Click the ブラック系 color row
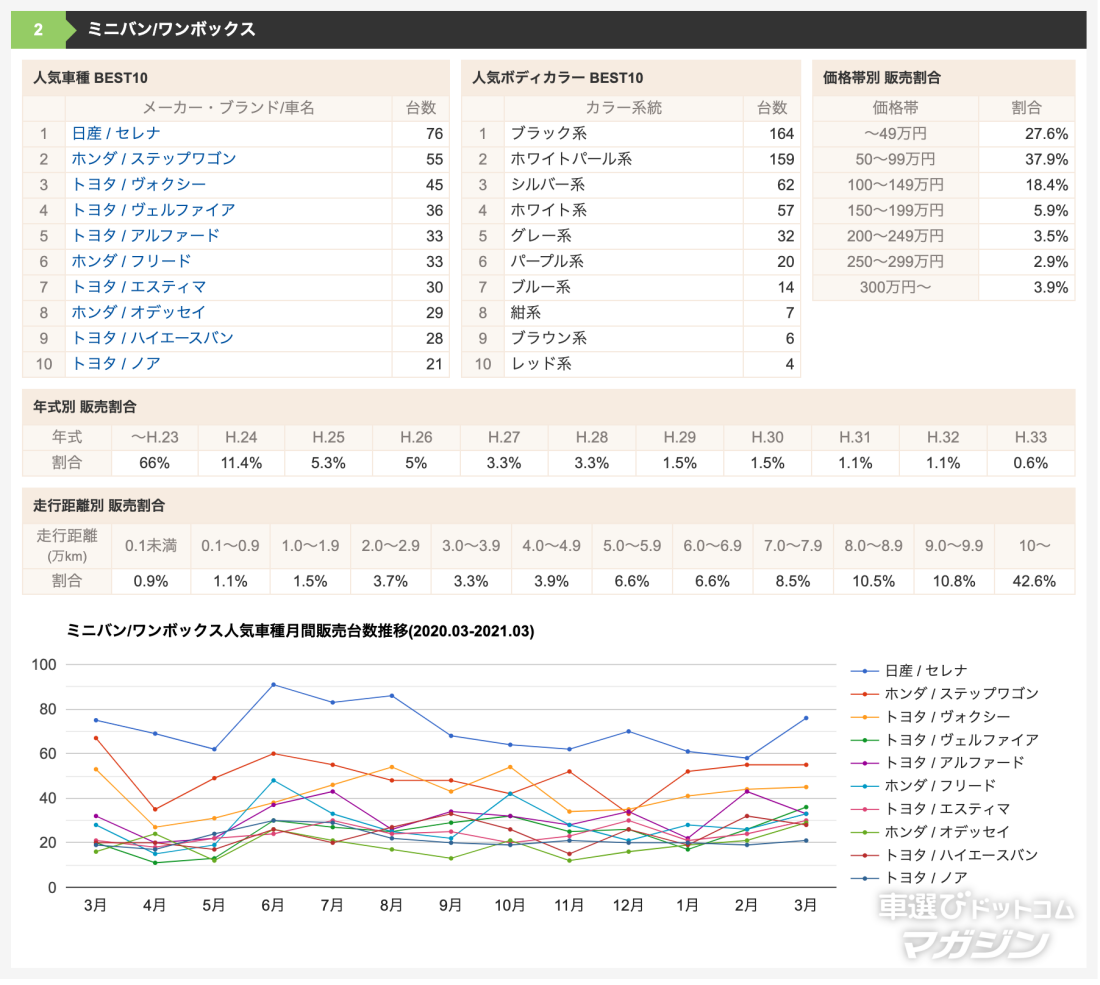Viewport: 1100px width, 985px height. pos(631,133)
